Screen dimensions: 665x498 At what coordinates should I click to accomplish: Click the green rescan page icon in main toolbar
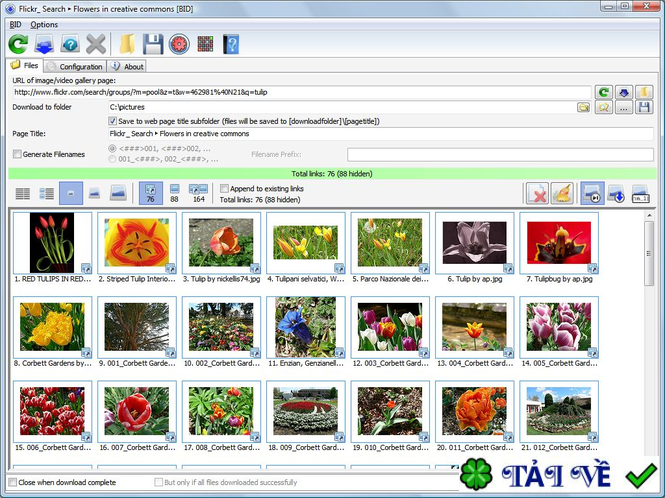point(18,44)
